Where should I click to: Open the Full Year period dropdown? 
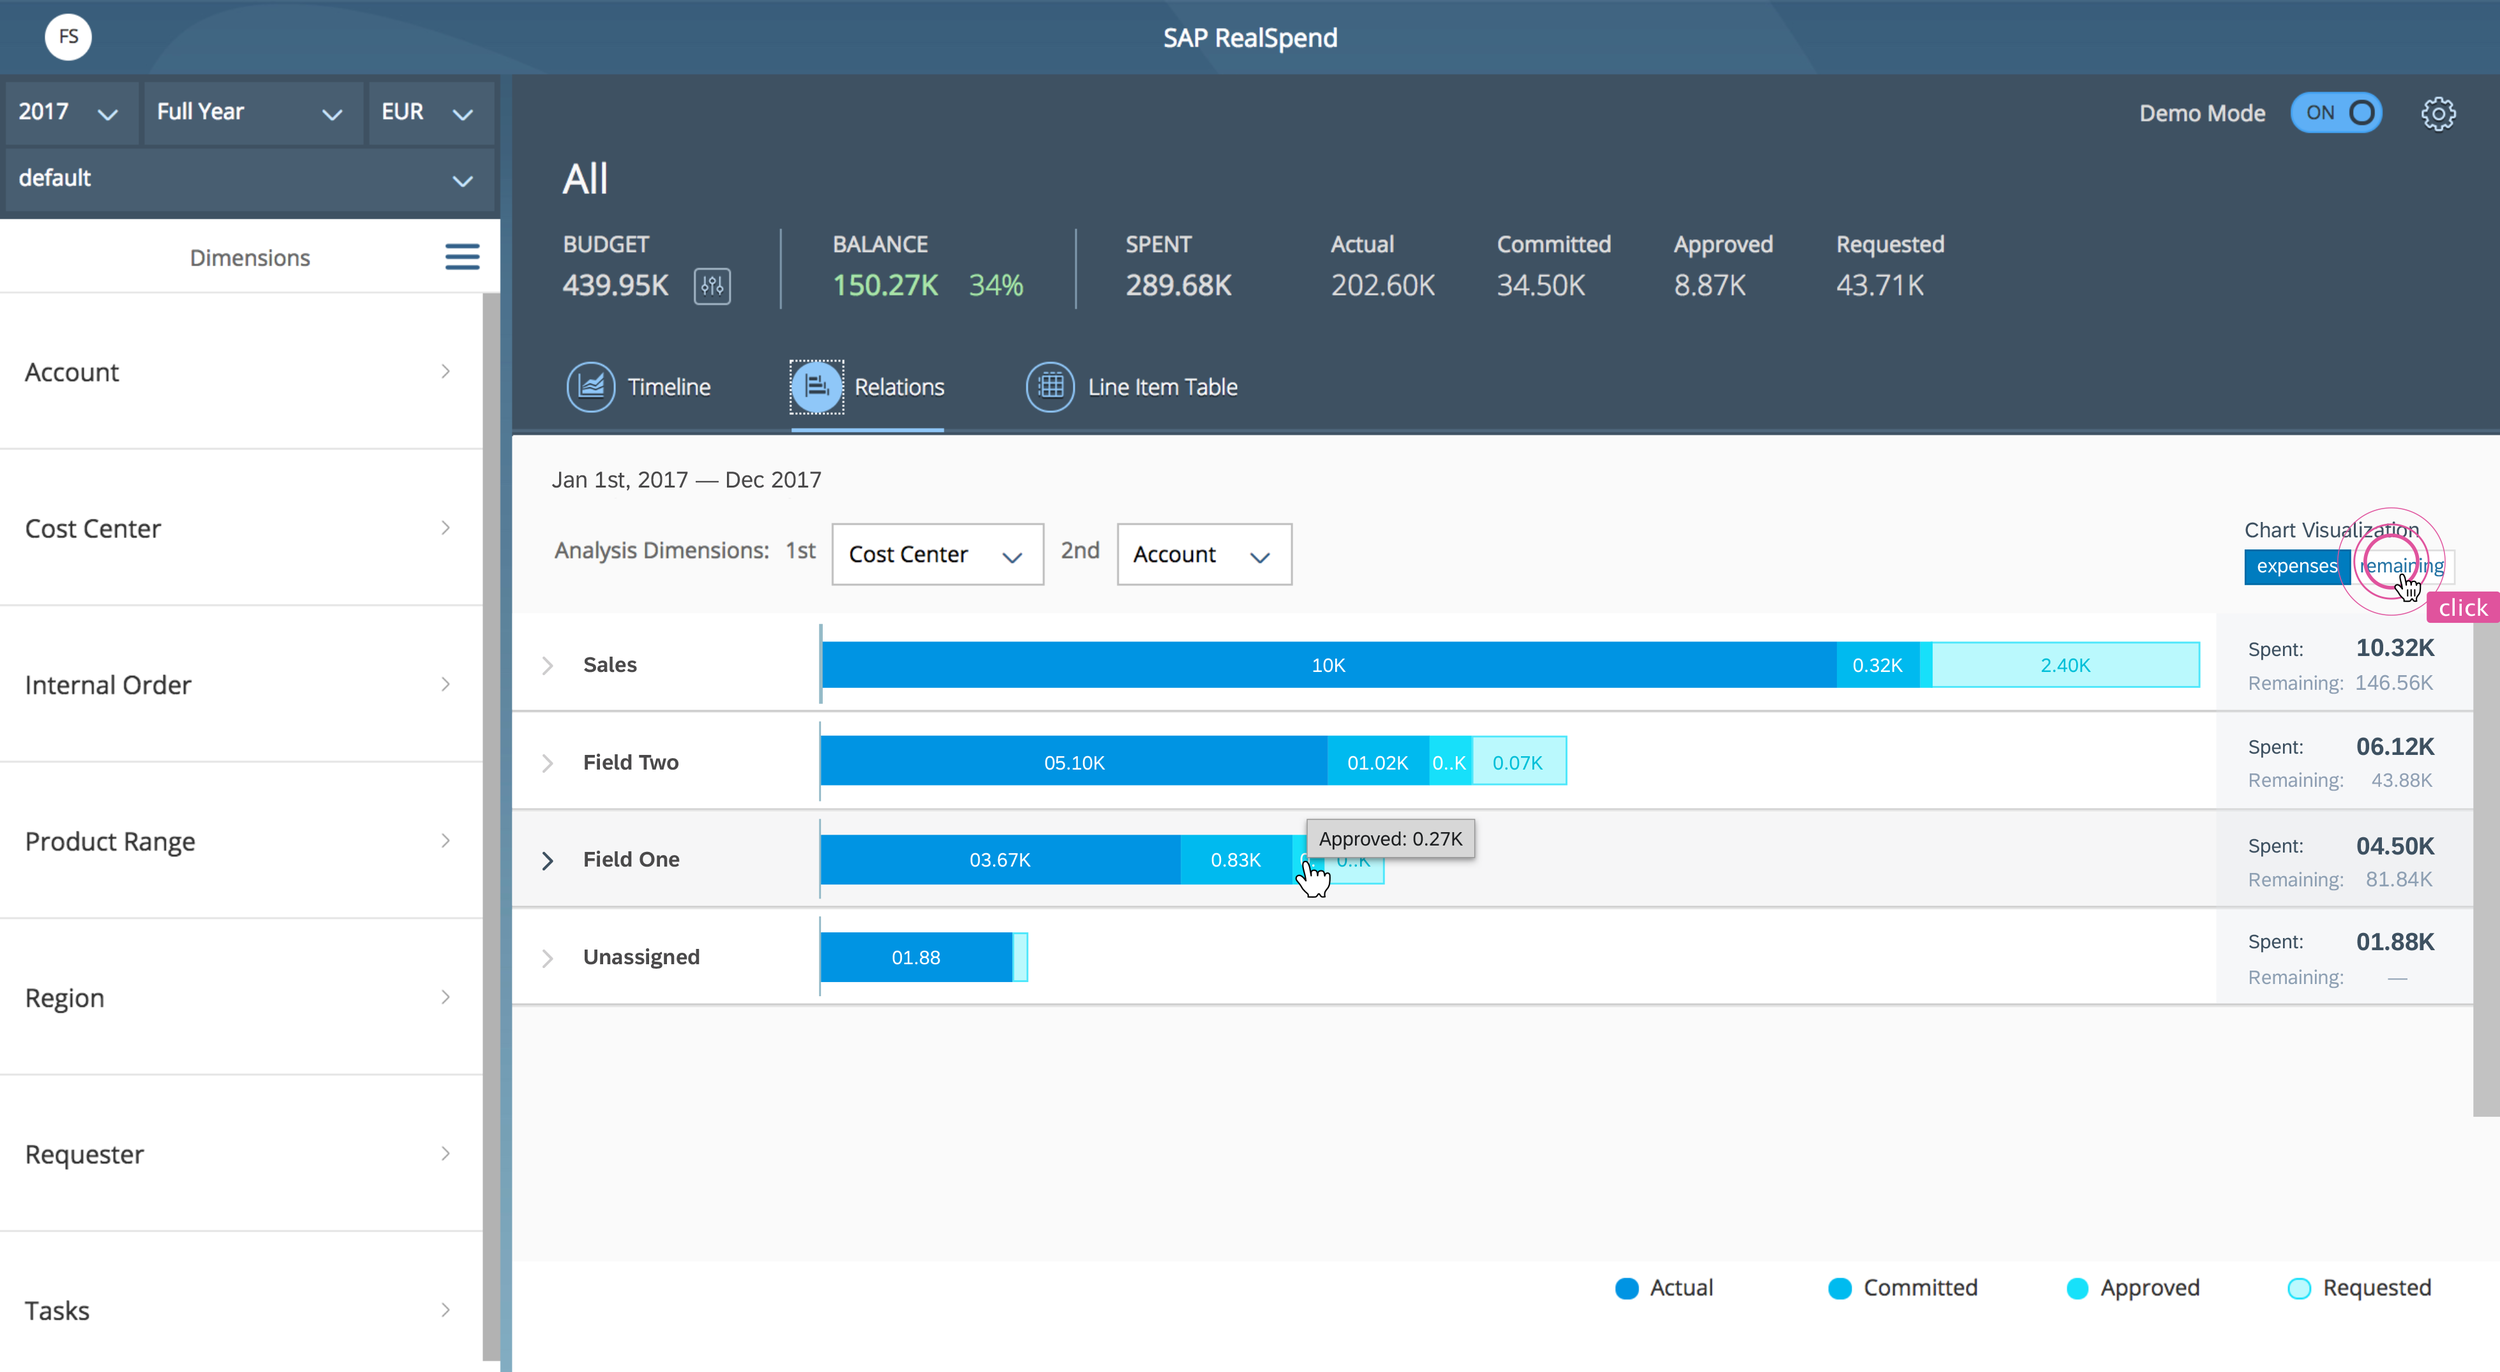coord(252,113)
